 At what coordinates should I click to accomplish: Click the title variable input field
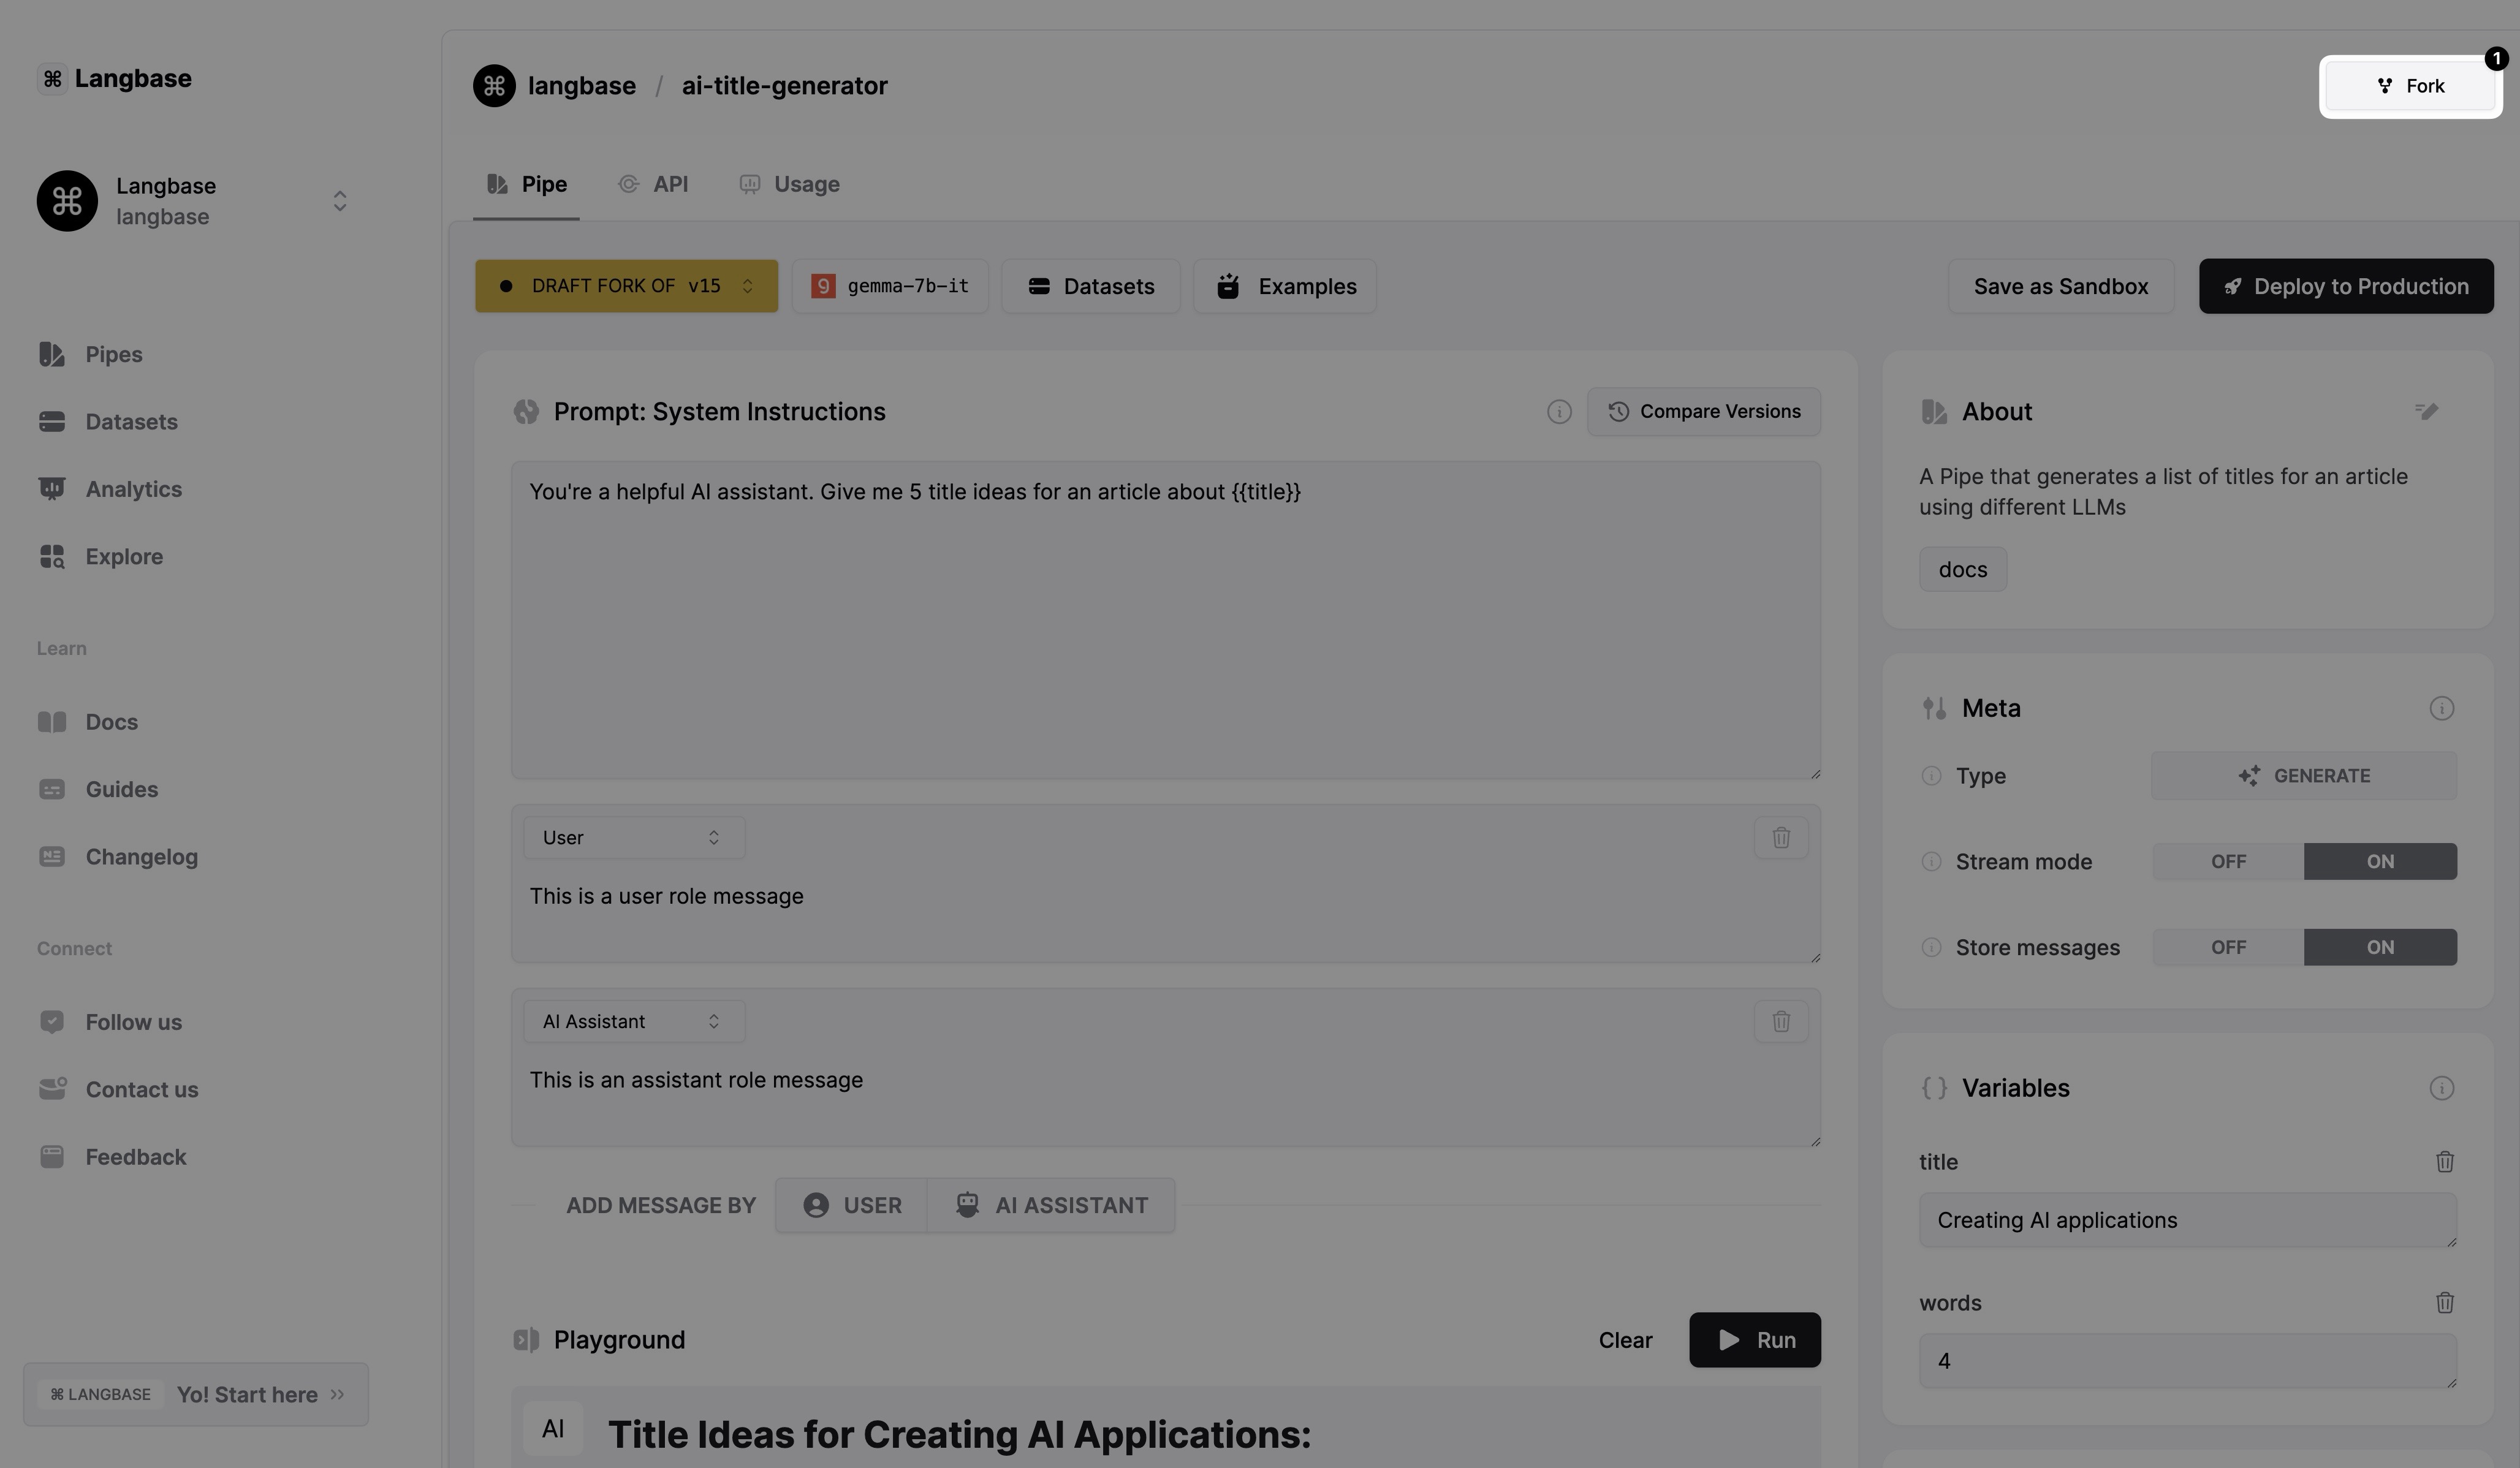click(x=2187, y=1220)
